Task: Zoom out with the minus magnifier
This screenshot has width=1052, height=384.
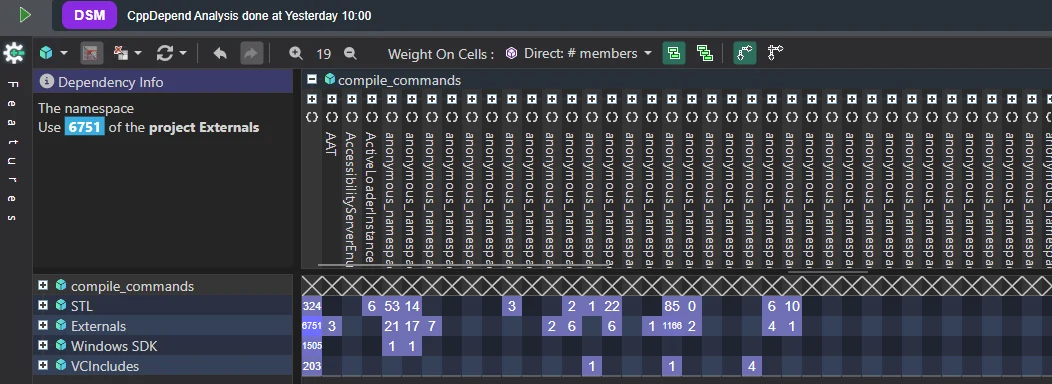Action: (350, 53)
